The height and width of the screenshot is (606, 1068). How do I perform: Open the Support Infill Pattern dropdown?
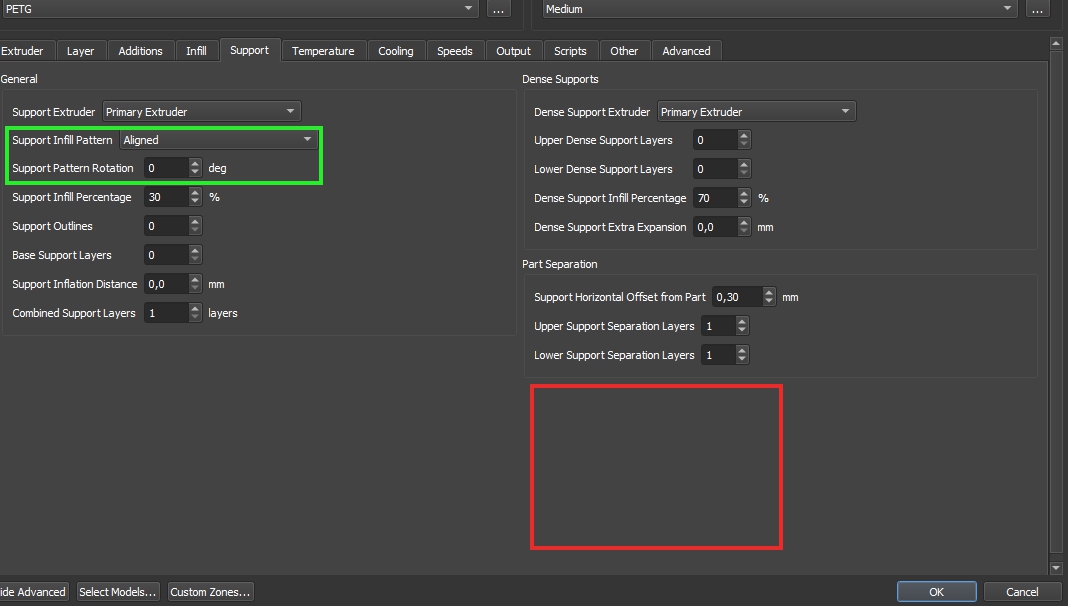[218, 140]
